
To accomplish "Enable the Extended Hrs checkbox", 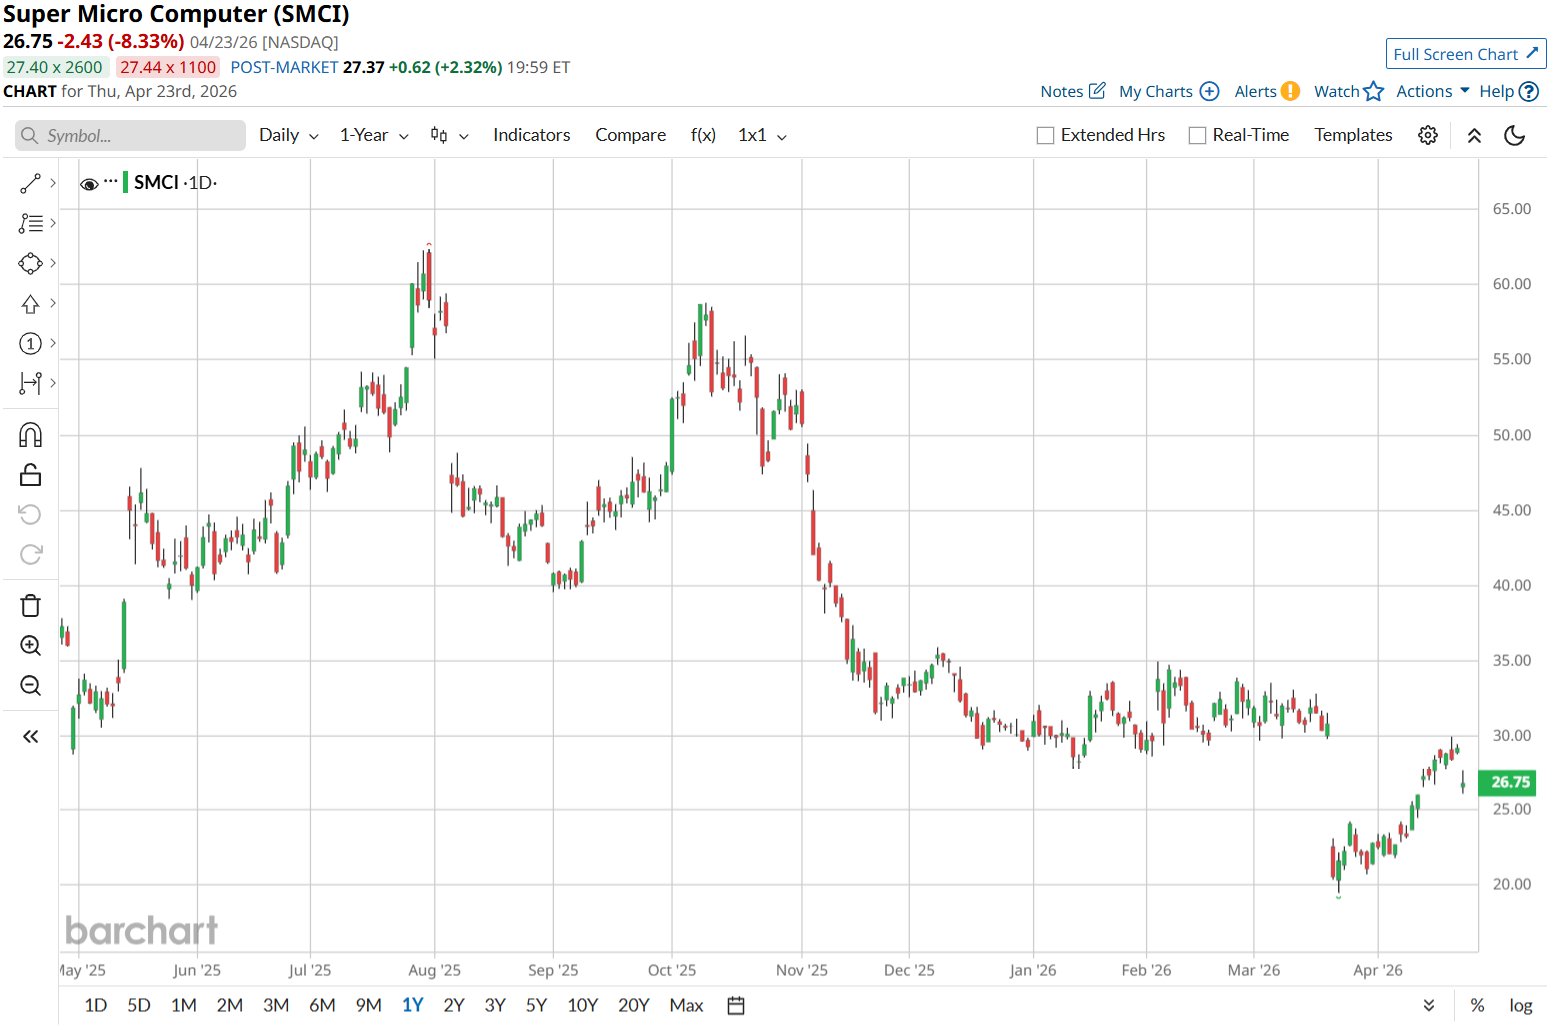I will point(1046,136).
